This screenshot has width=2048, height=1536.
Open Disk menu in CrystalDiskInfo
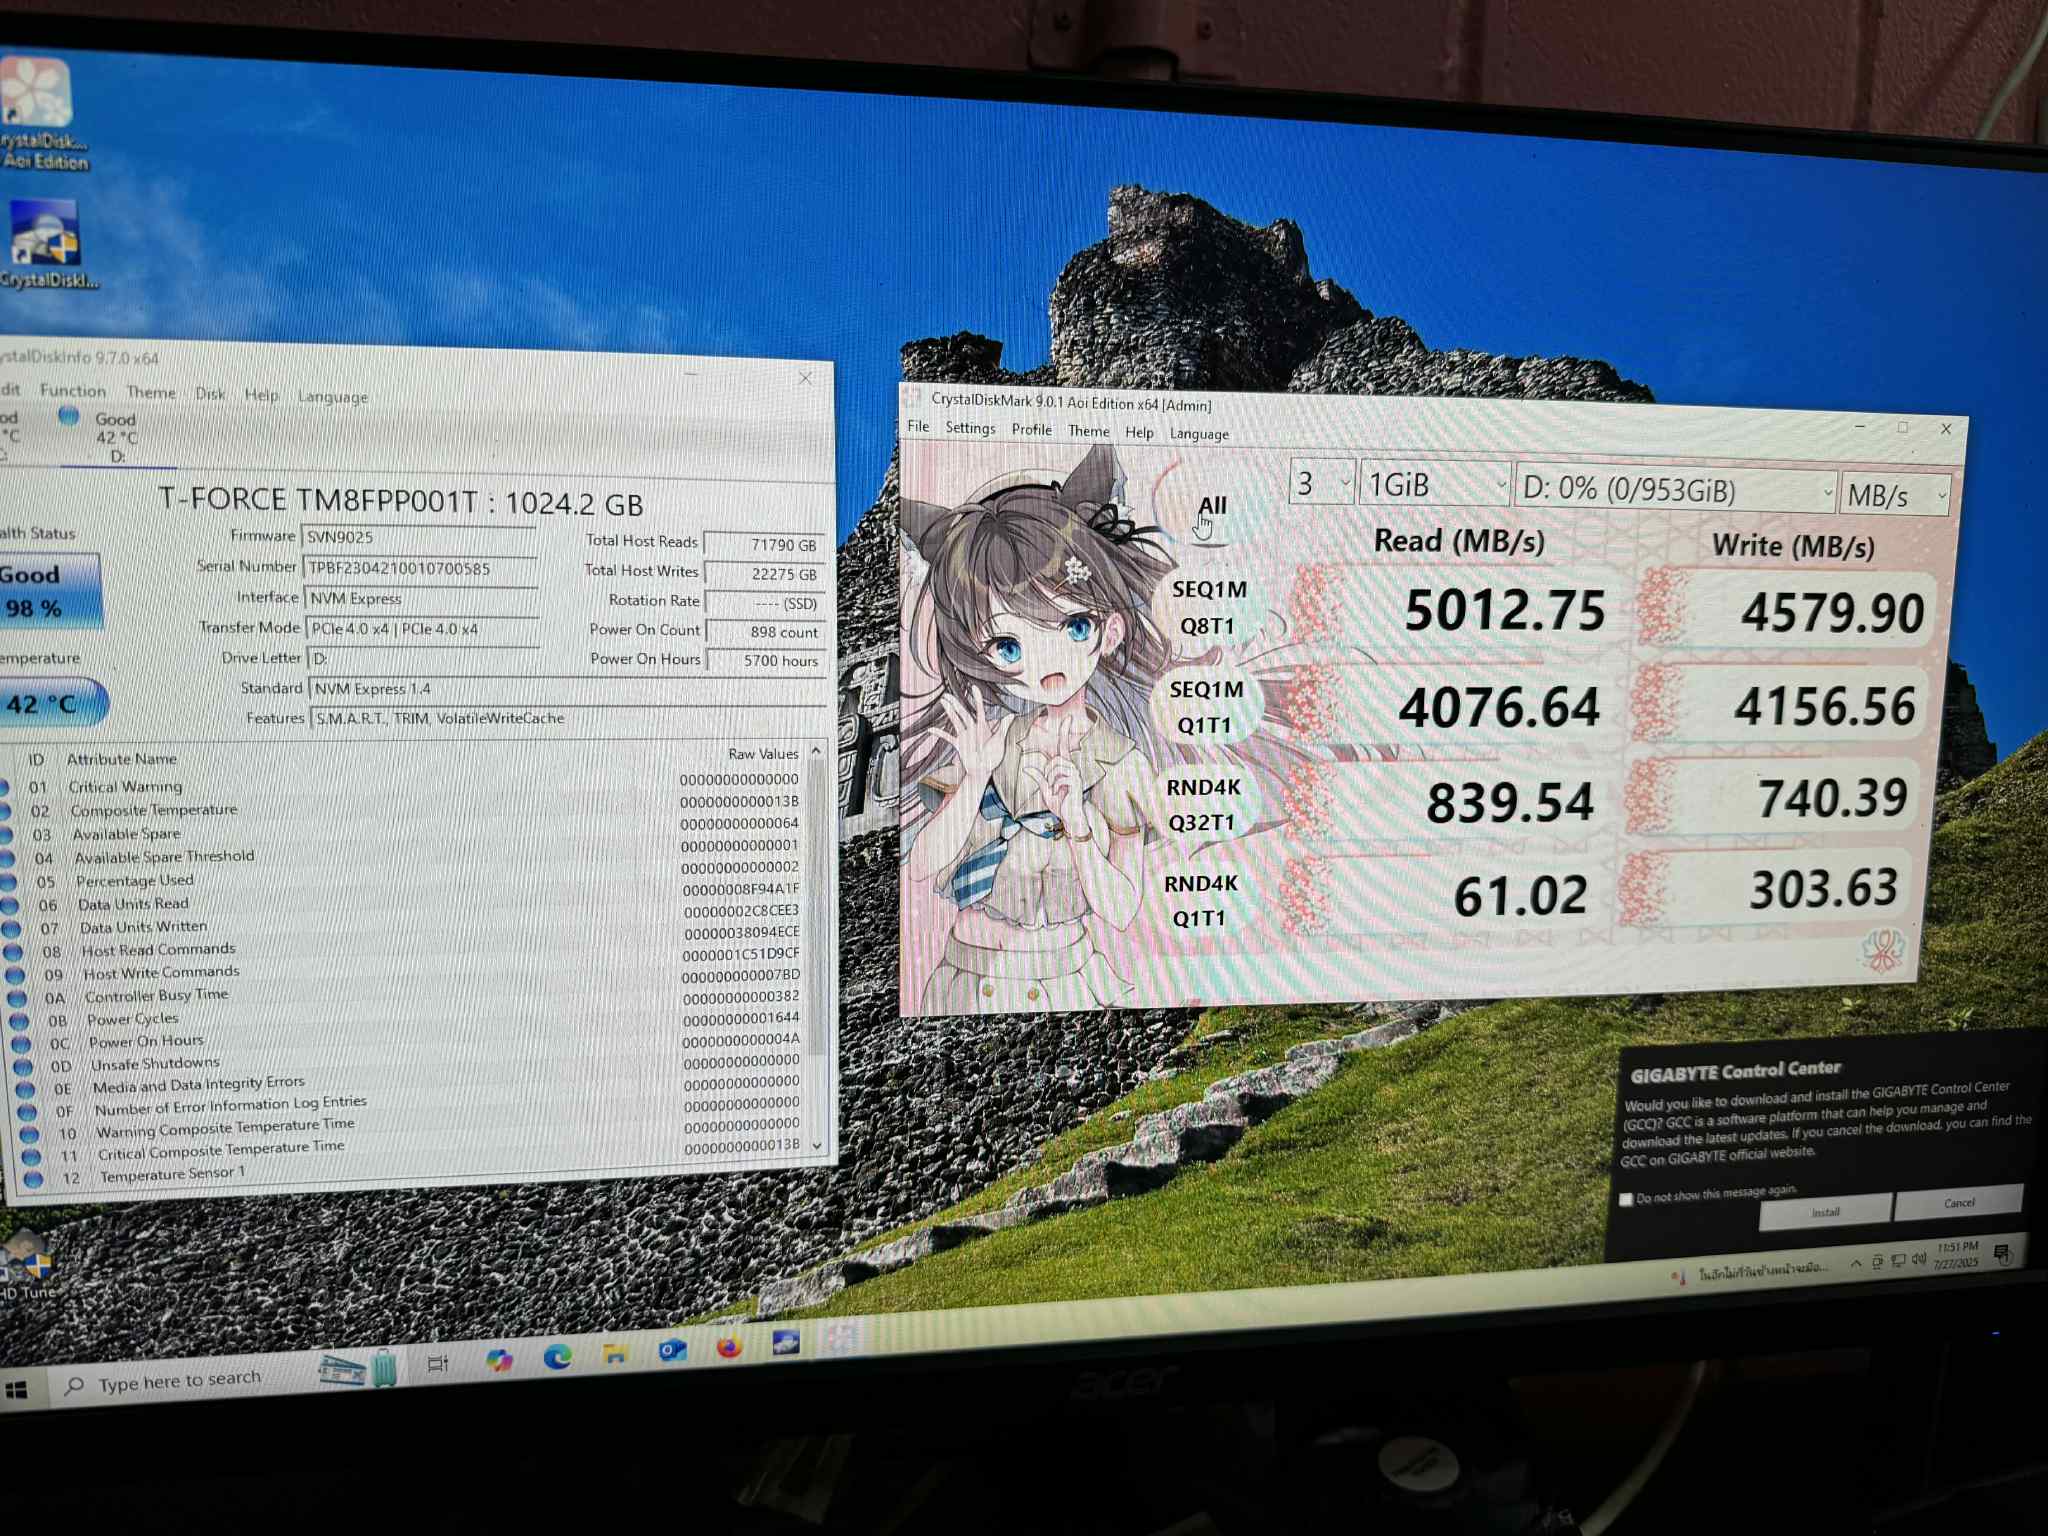(x=210, y=394)
